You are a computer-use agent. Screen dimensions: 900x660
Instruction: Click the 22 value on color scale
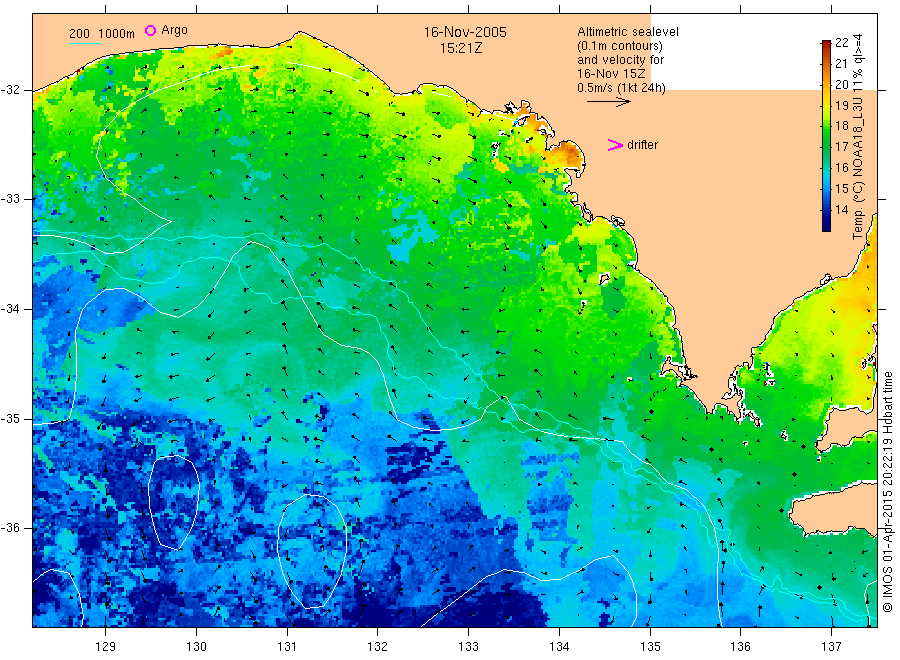coord(841,42)
